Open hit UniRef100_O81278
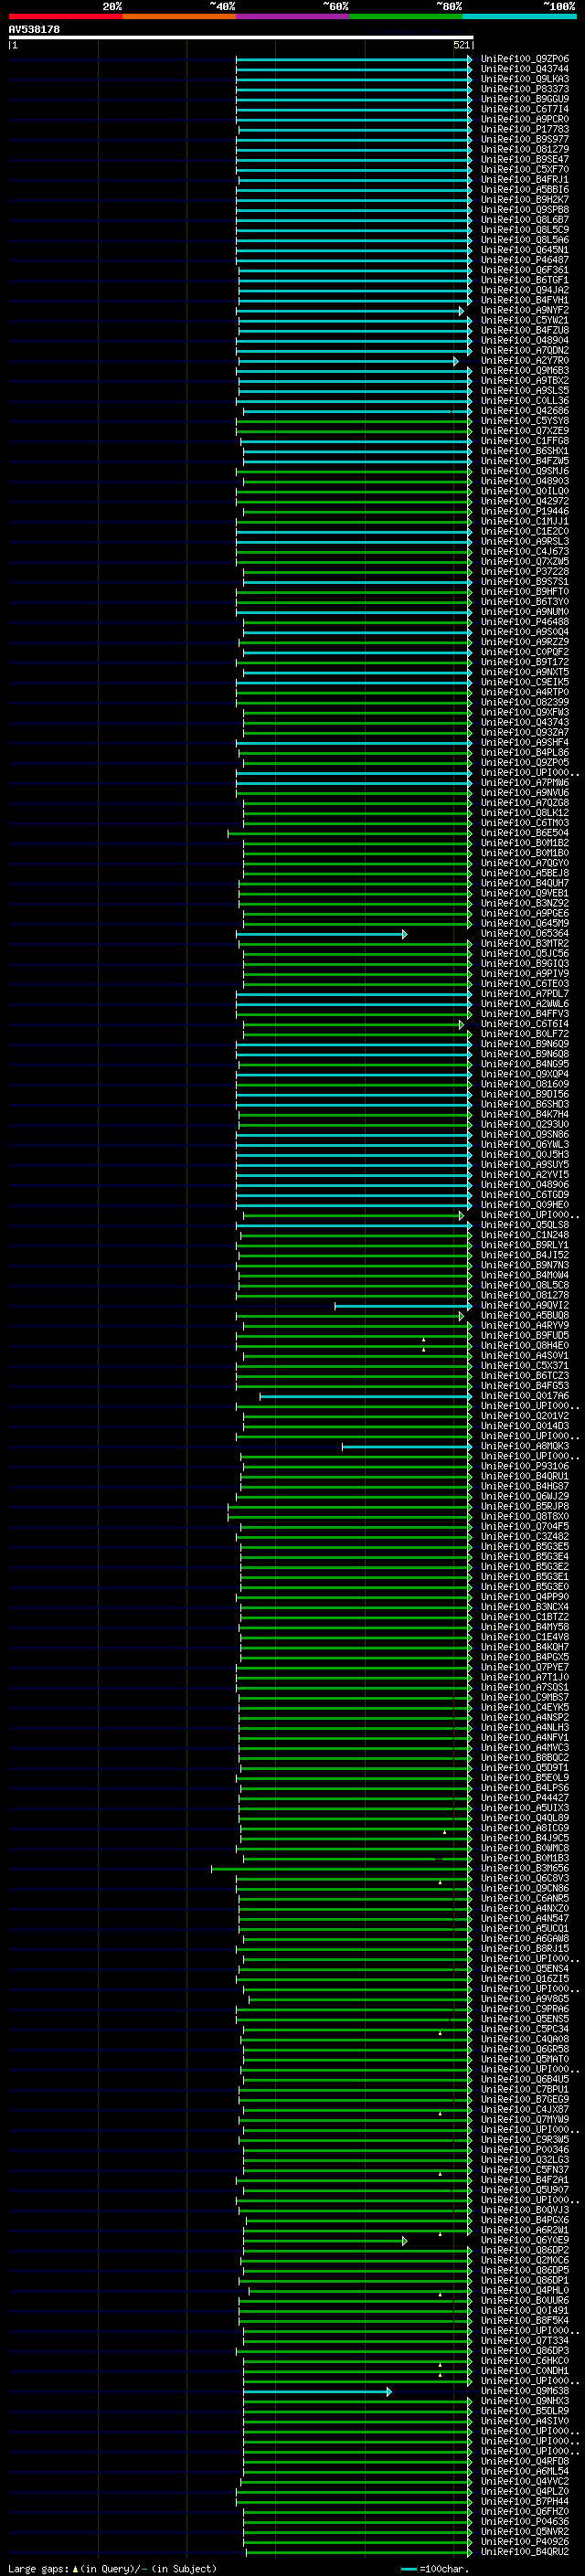Screen dimensions: 585x2576 point(525,1295)
